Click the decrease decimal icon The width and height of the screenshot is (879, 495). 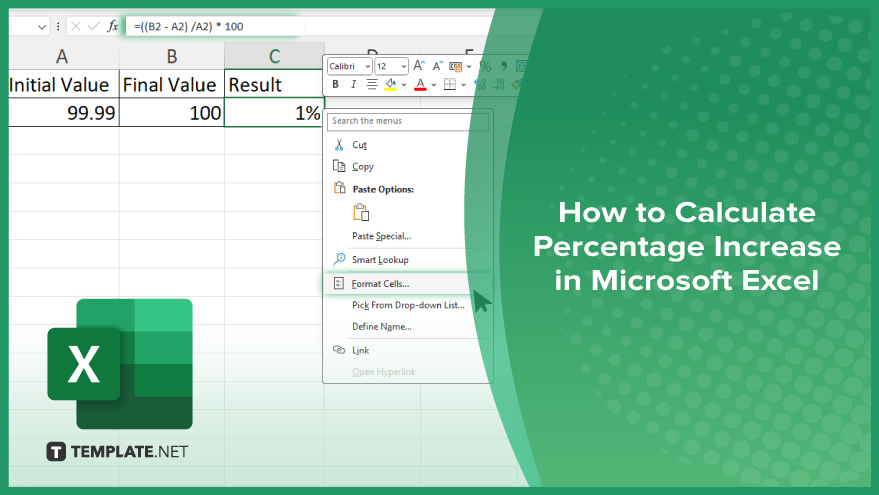tap(499, 85)
